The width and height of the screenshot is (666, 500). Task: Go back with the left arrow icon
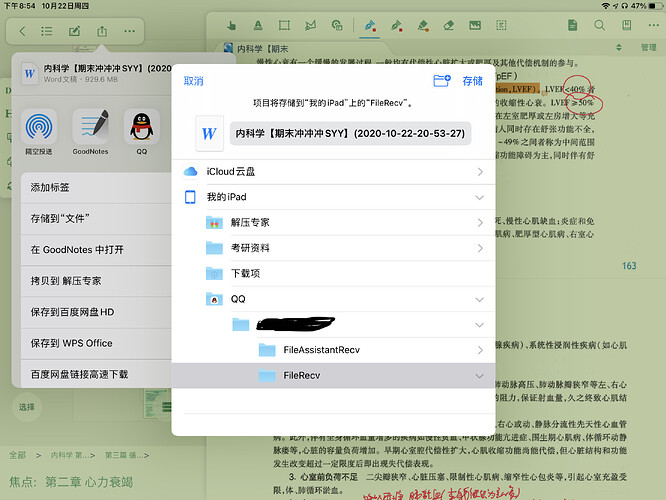[23, 31]
